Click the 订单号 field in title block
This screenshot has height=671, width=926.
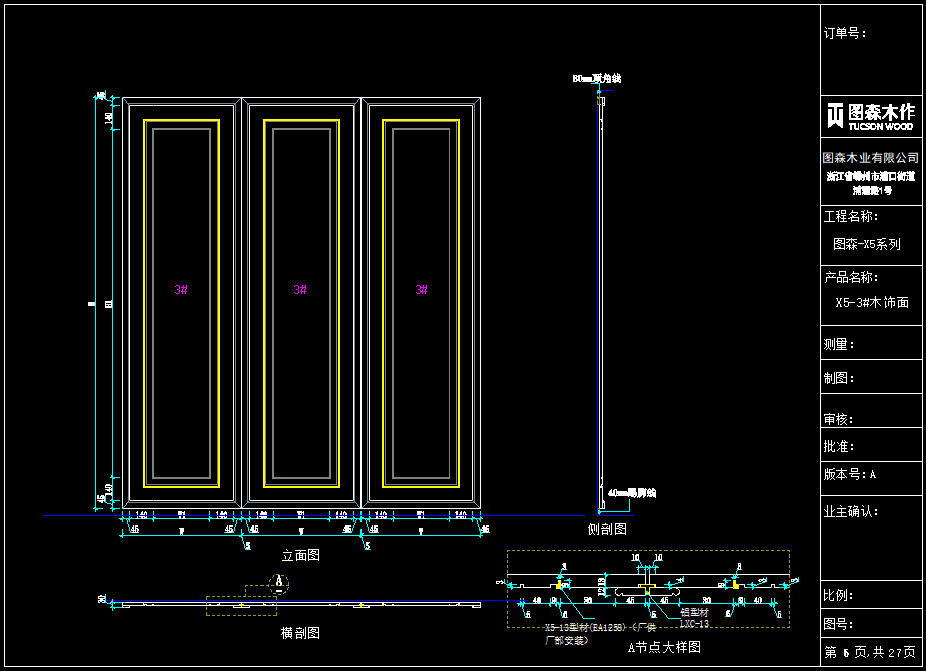click(x=844, y=33)
